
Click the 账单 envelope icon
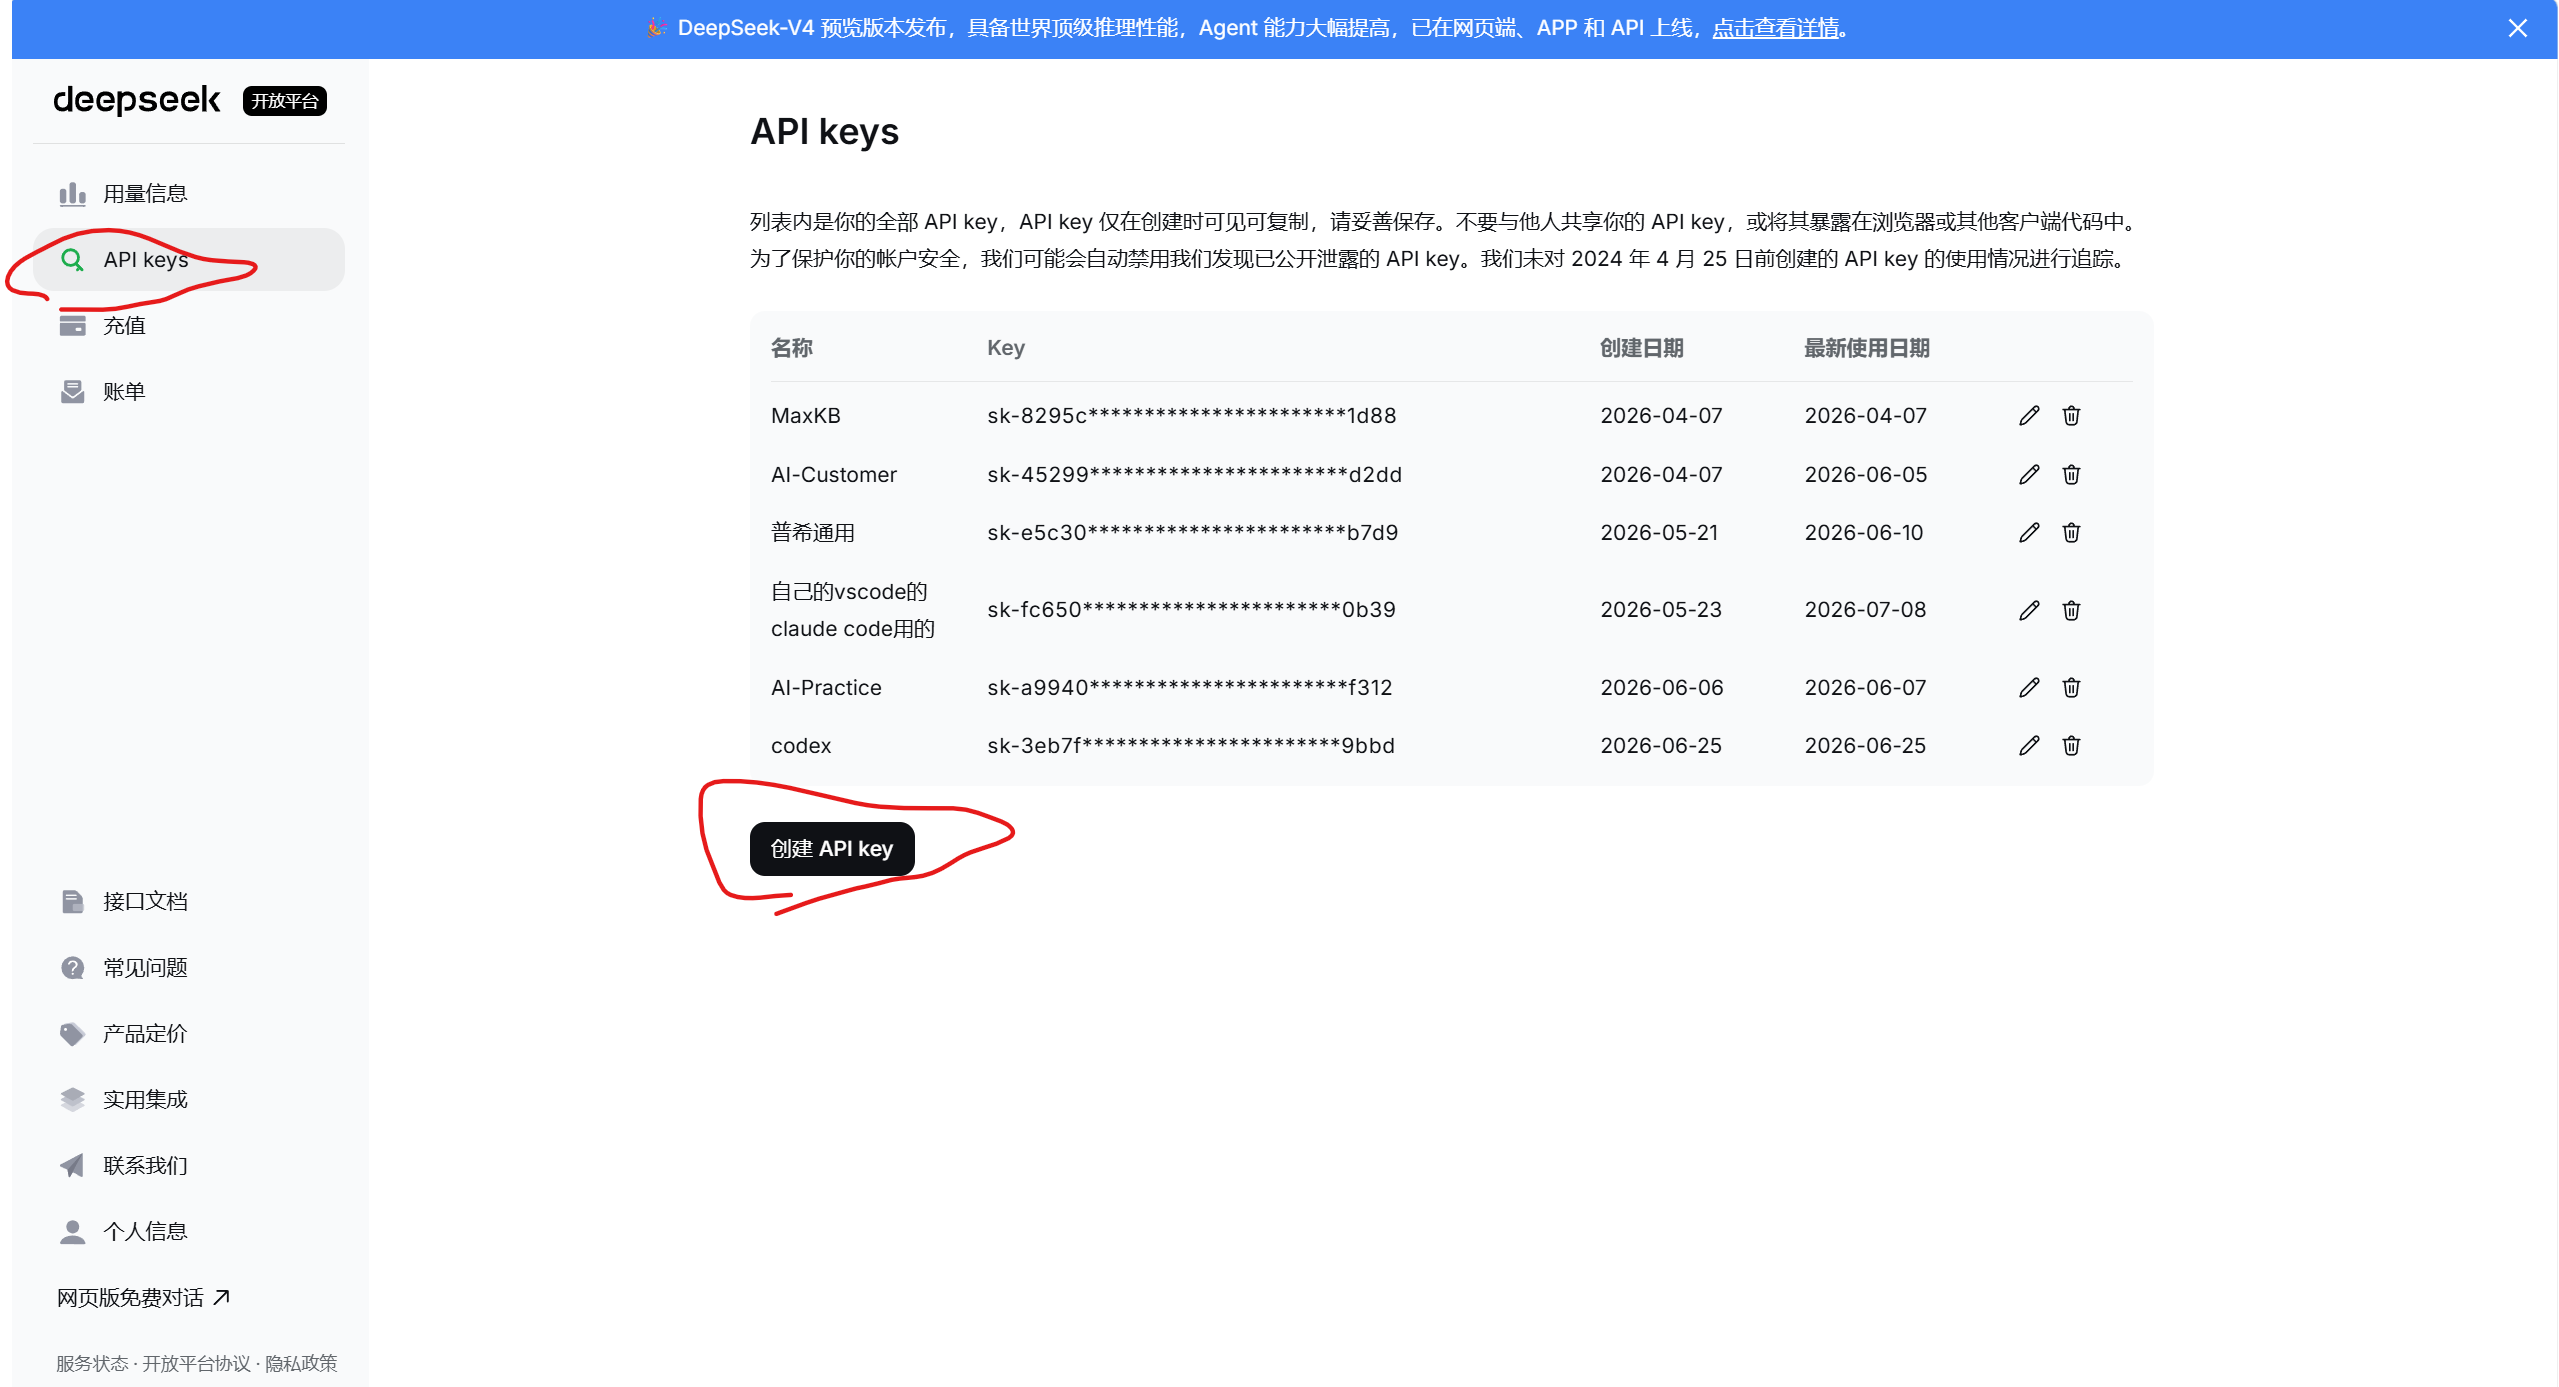click(x=72, y=392)
